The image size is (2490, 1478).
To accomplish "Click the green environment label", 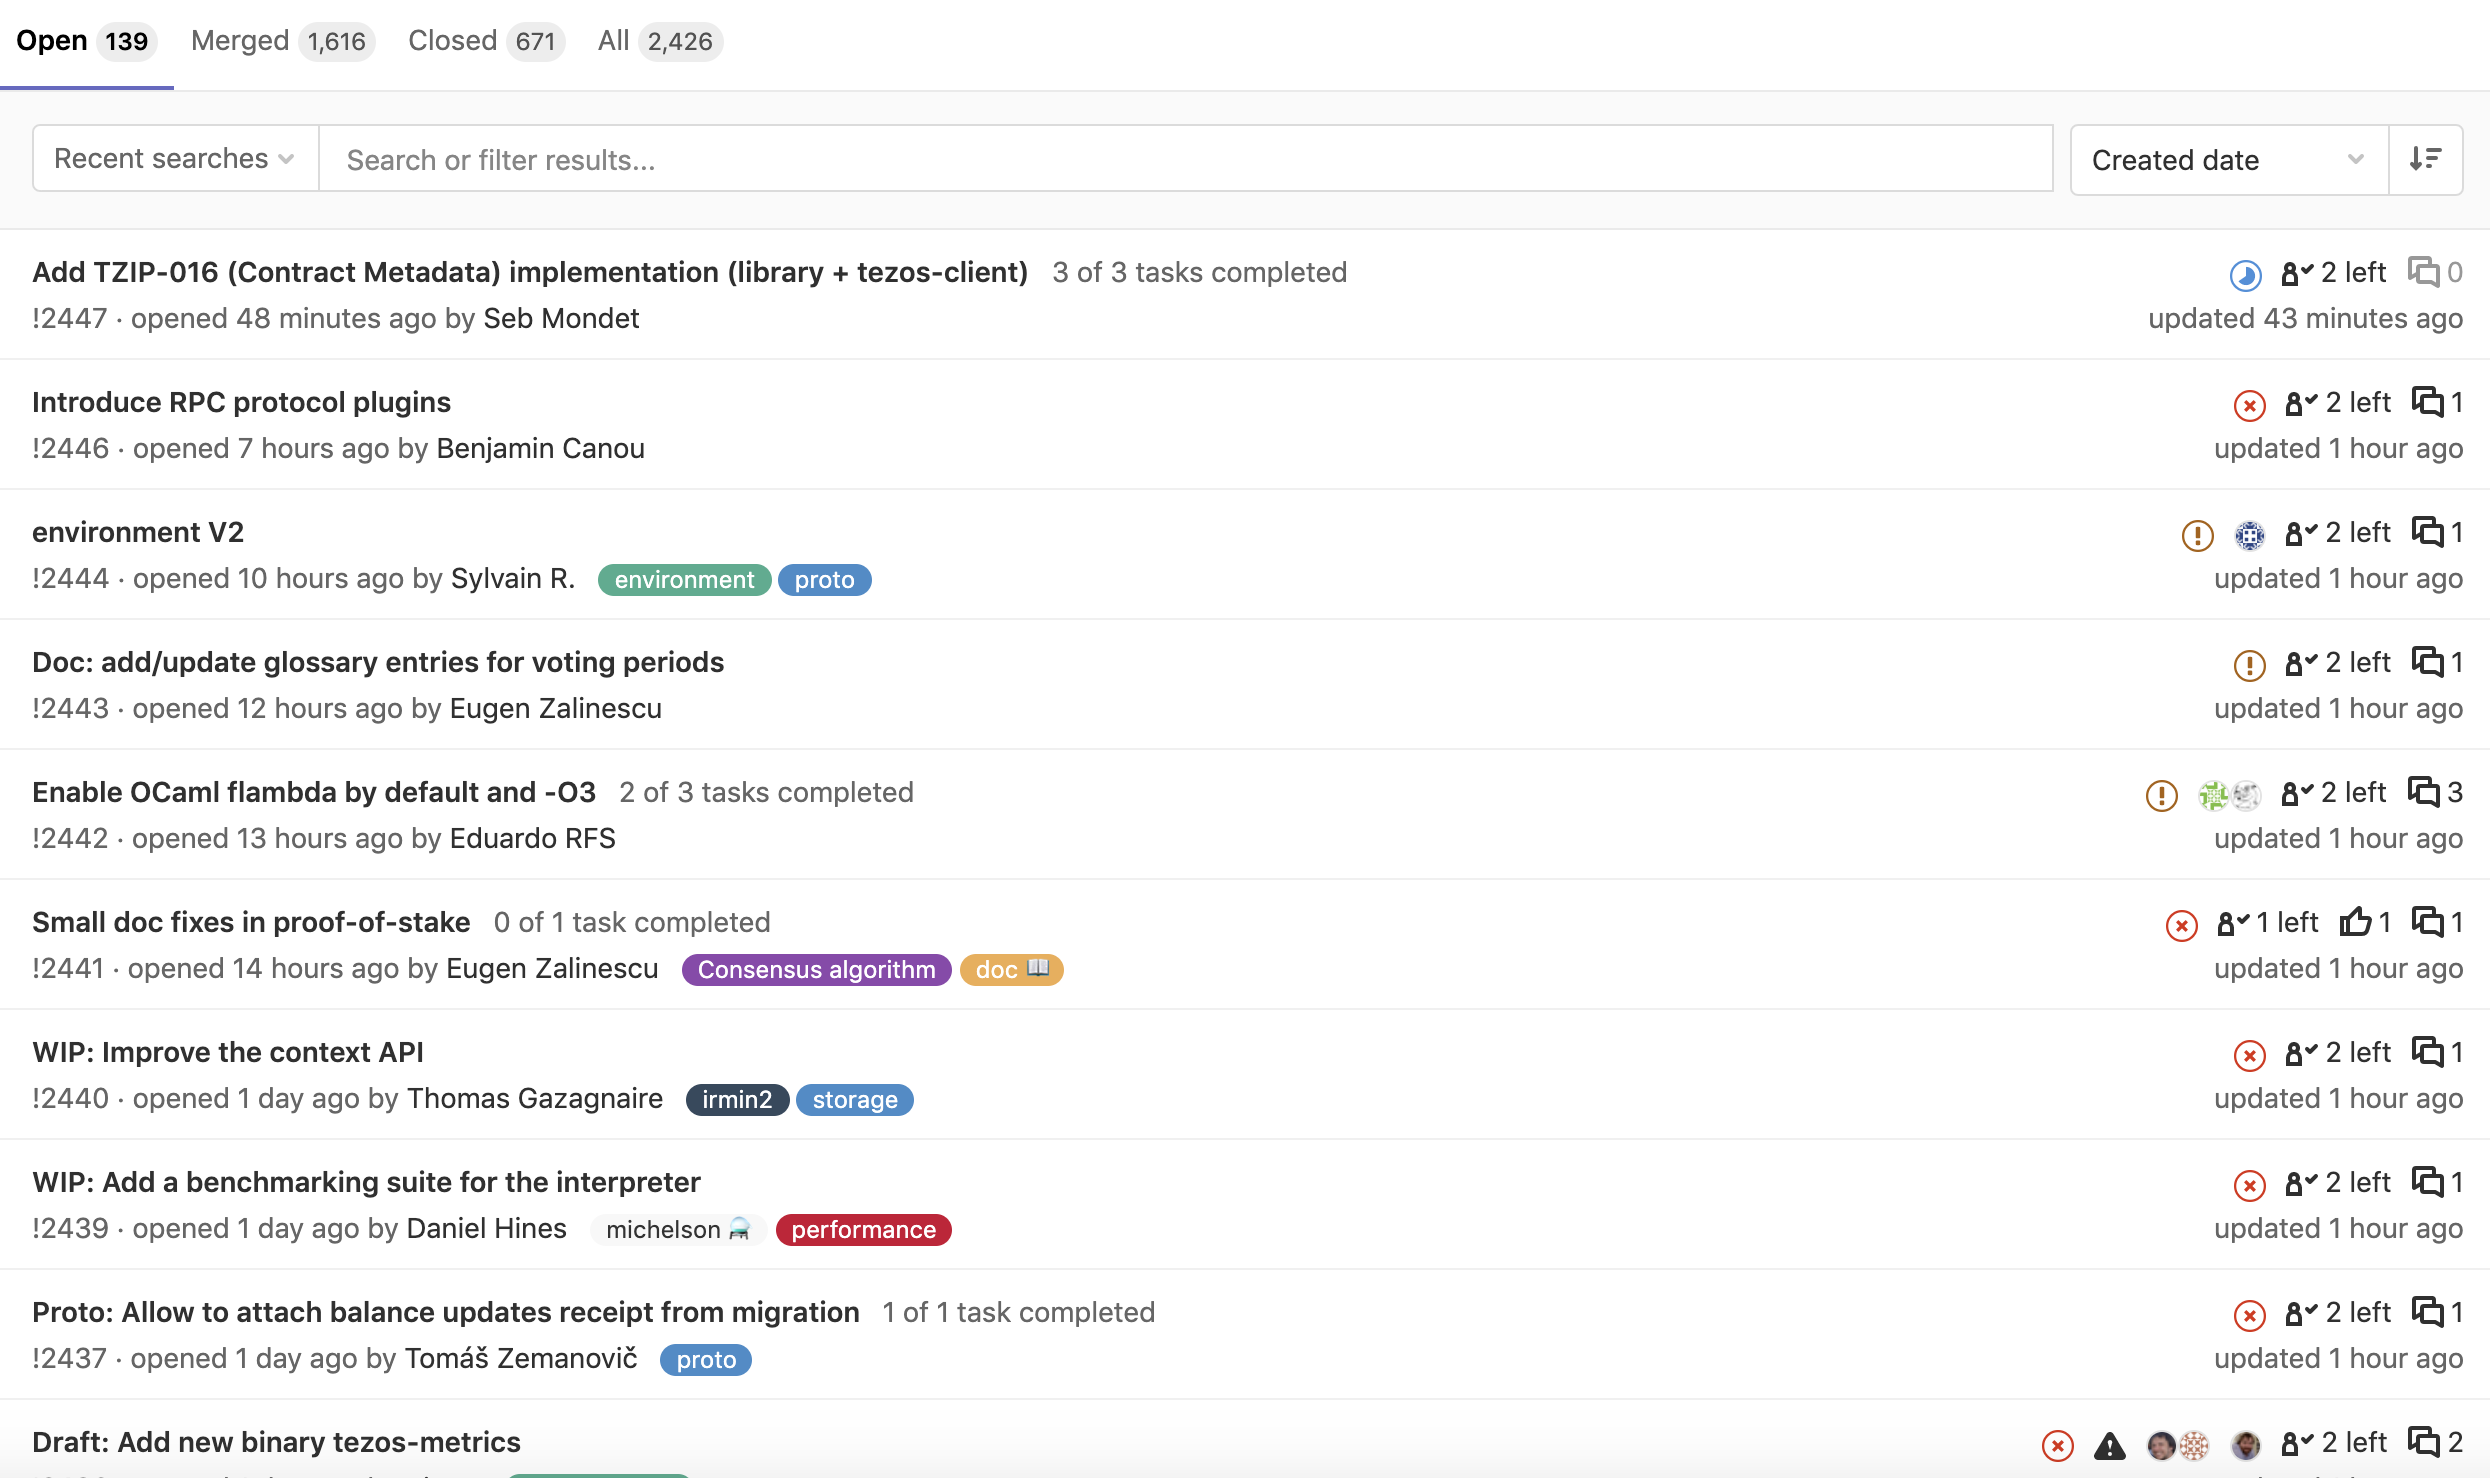I will point(684,579).
